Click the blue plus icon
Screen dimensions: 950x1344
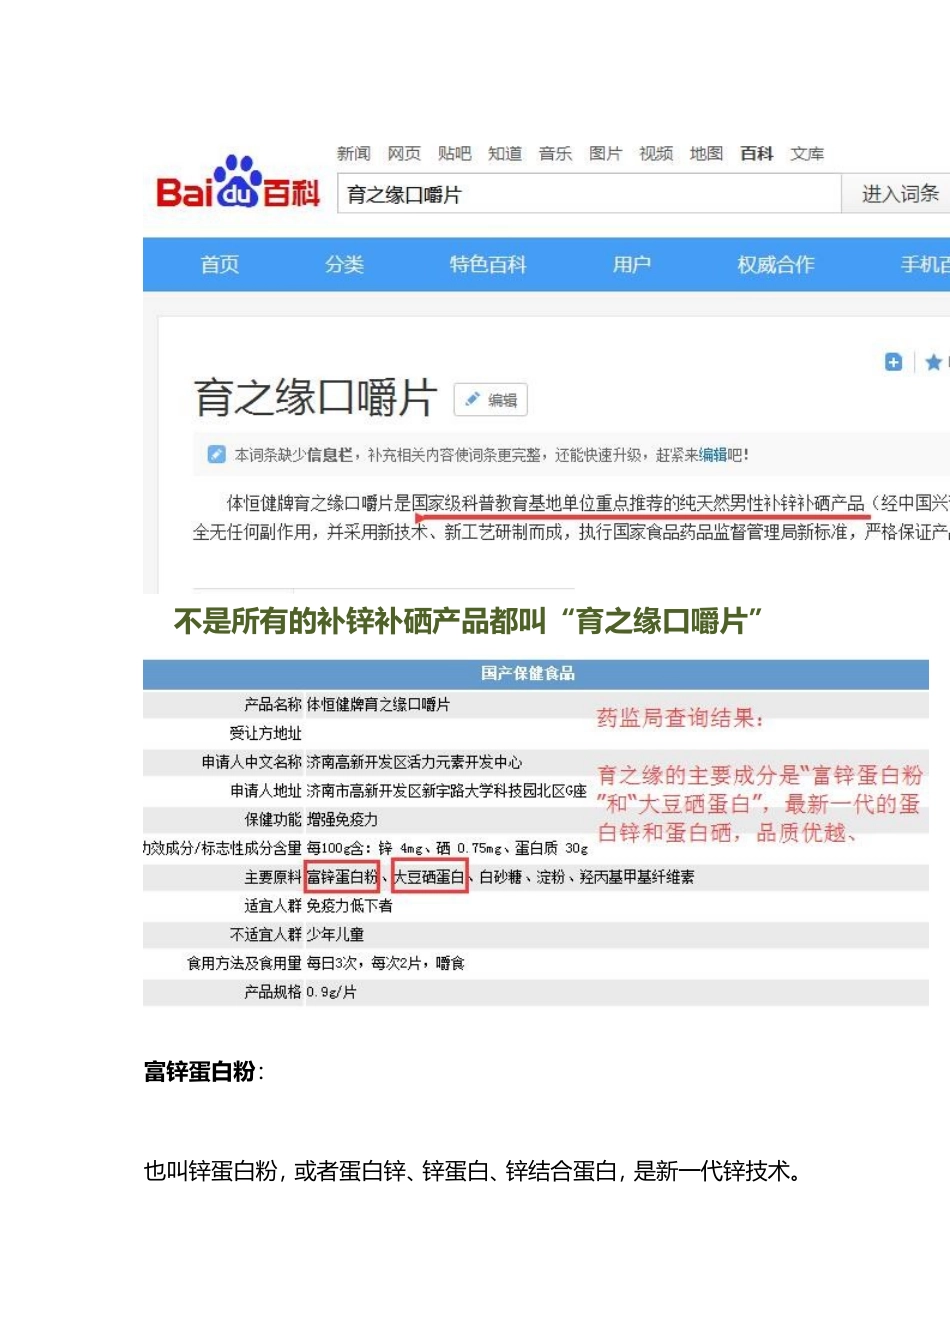click(x=893, y=362)
